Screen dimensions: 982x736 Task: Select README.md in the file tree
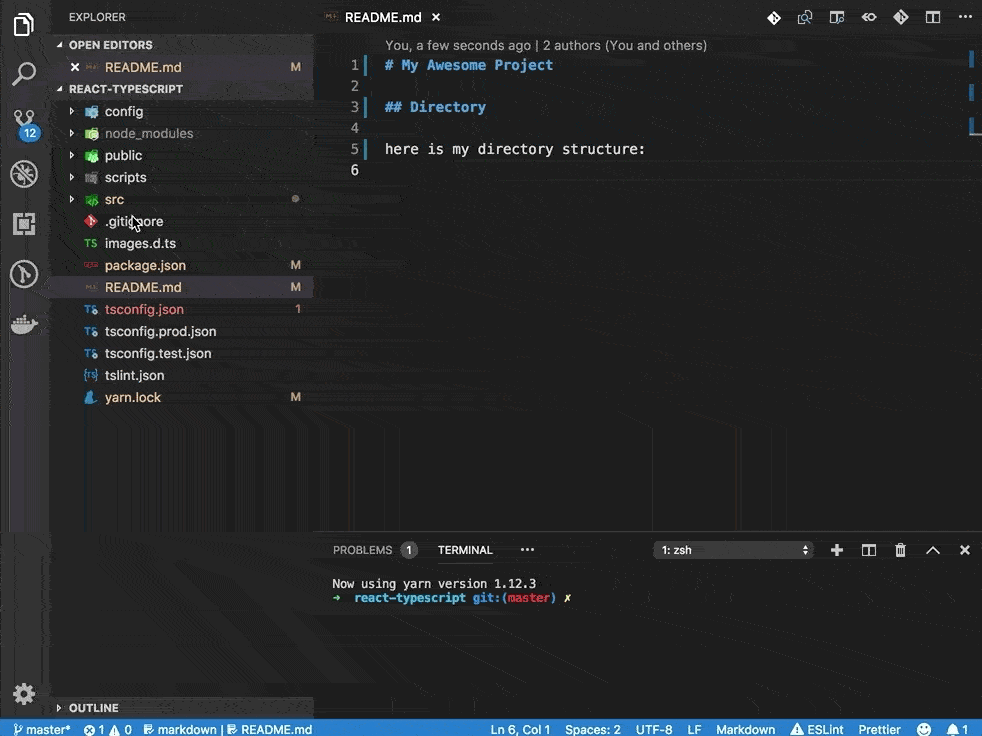pos(182,287)
